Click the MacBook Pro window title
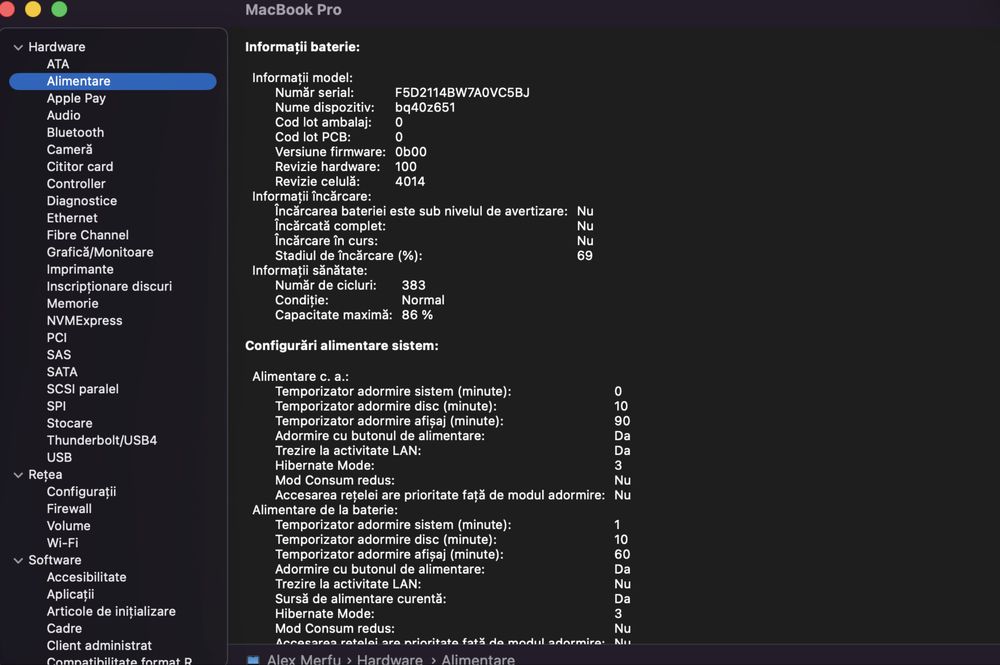This screenshot has height=665, width=1000. pyautogui.click(x=293, y=10)
